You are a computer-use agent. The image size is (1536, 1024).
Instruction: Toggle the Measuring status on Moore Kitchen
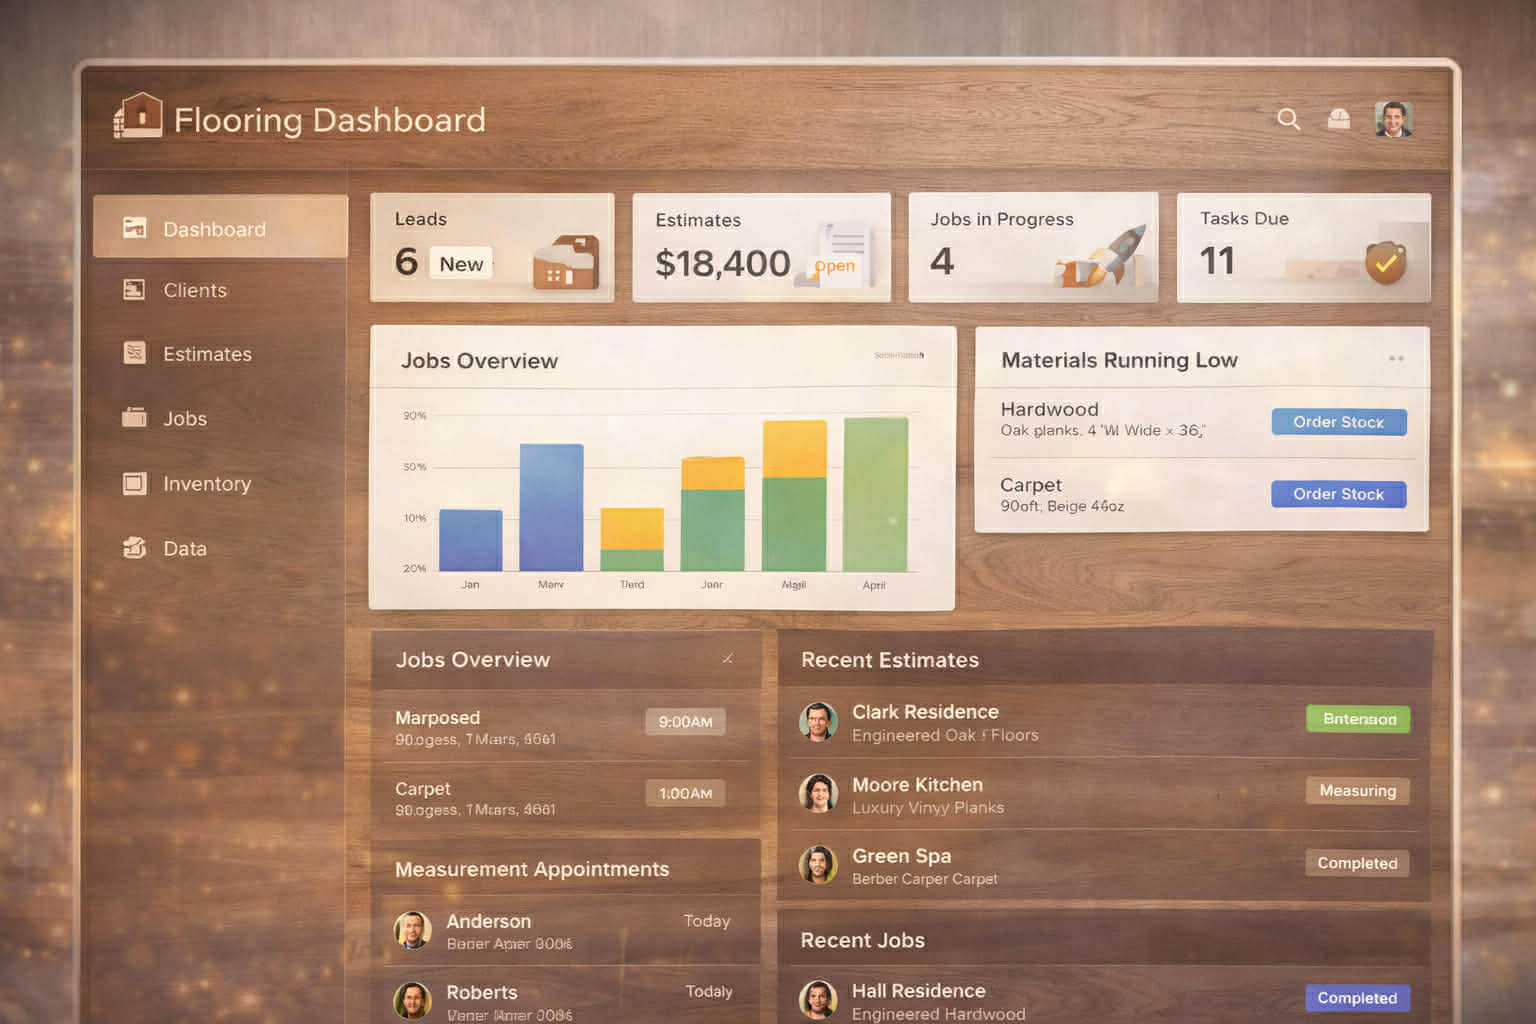pyautogui.click(x=1356, y=790)
